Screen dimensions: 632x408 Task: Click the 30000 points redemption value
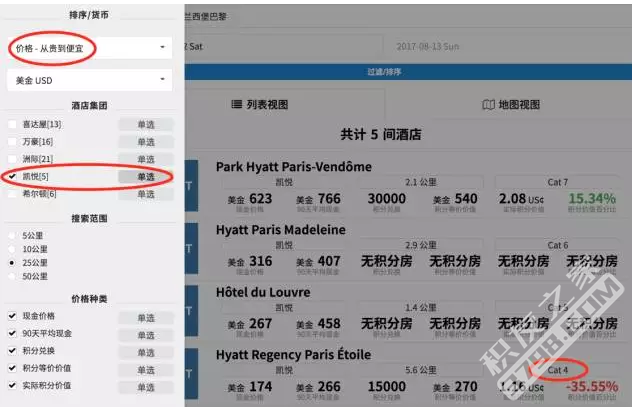pyautogui.click(x=387, y=198)
